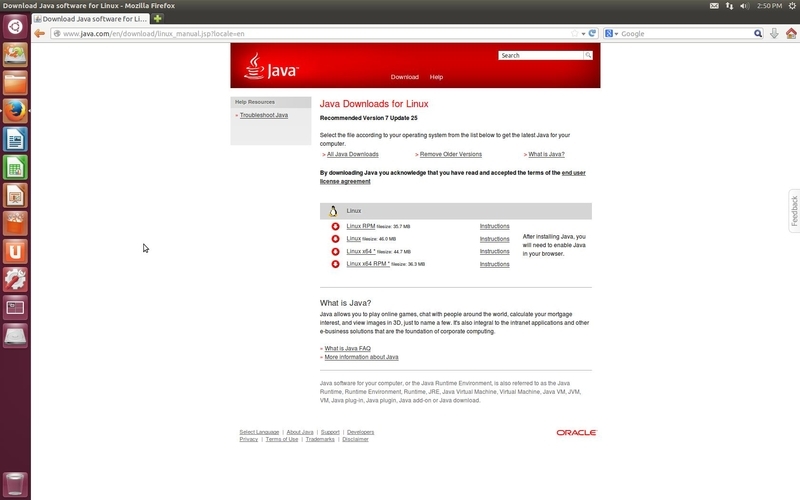Click the Support footer link

[330, 432]
